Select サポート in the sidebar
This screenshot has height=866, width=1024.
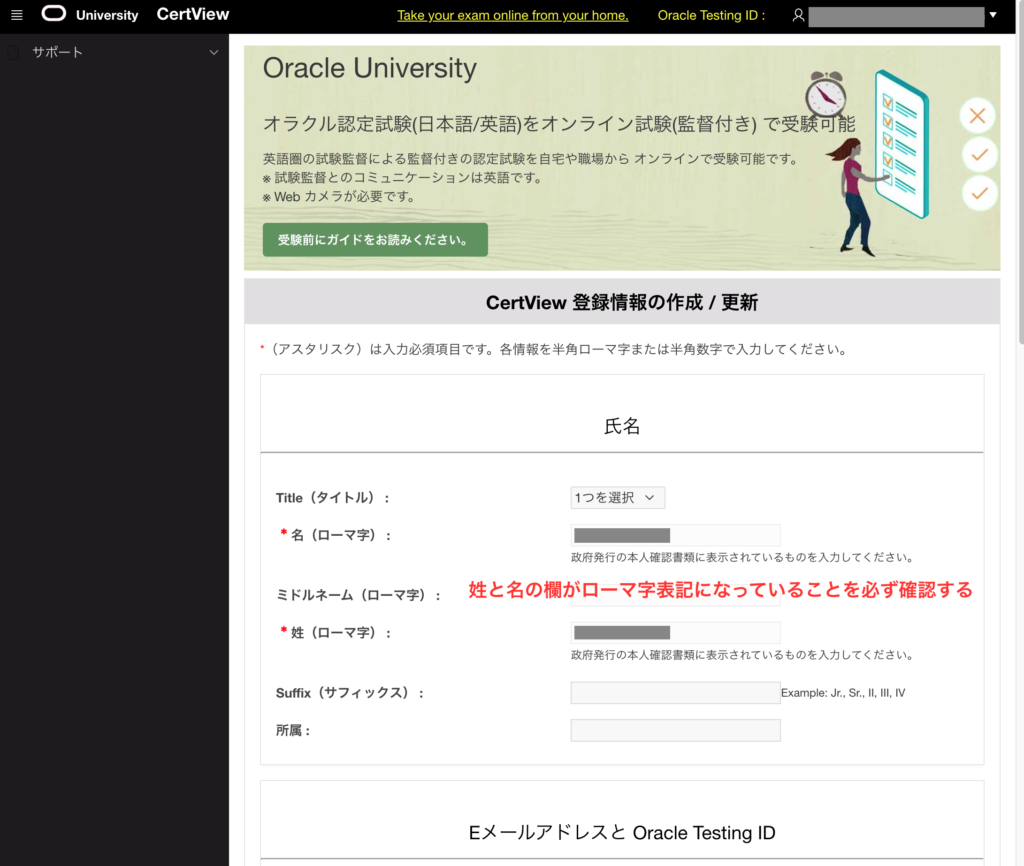click(57, 52)
